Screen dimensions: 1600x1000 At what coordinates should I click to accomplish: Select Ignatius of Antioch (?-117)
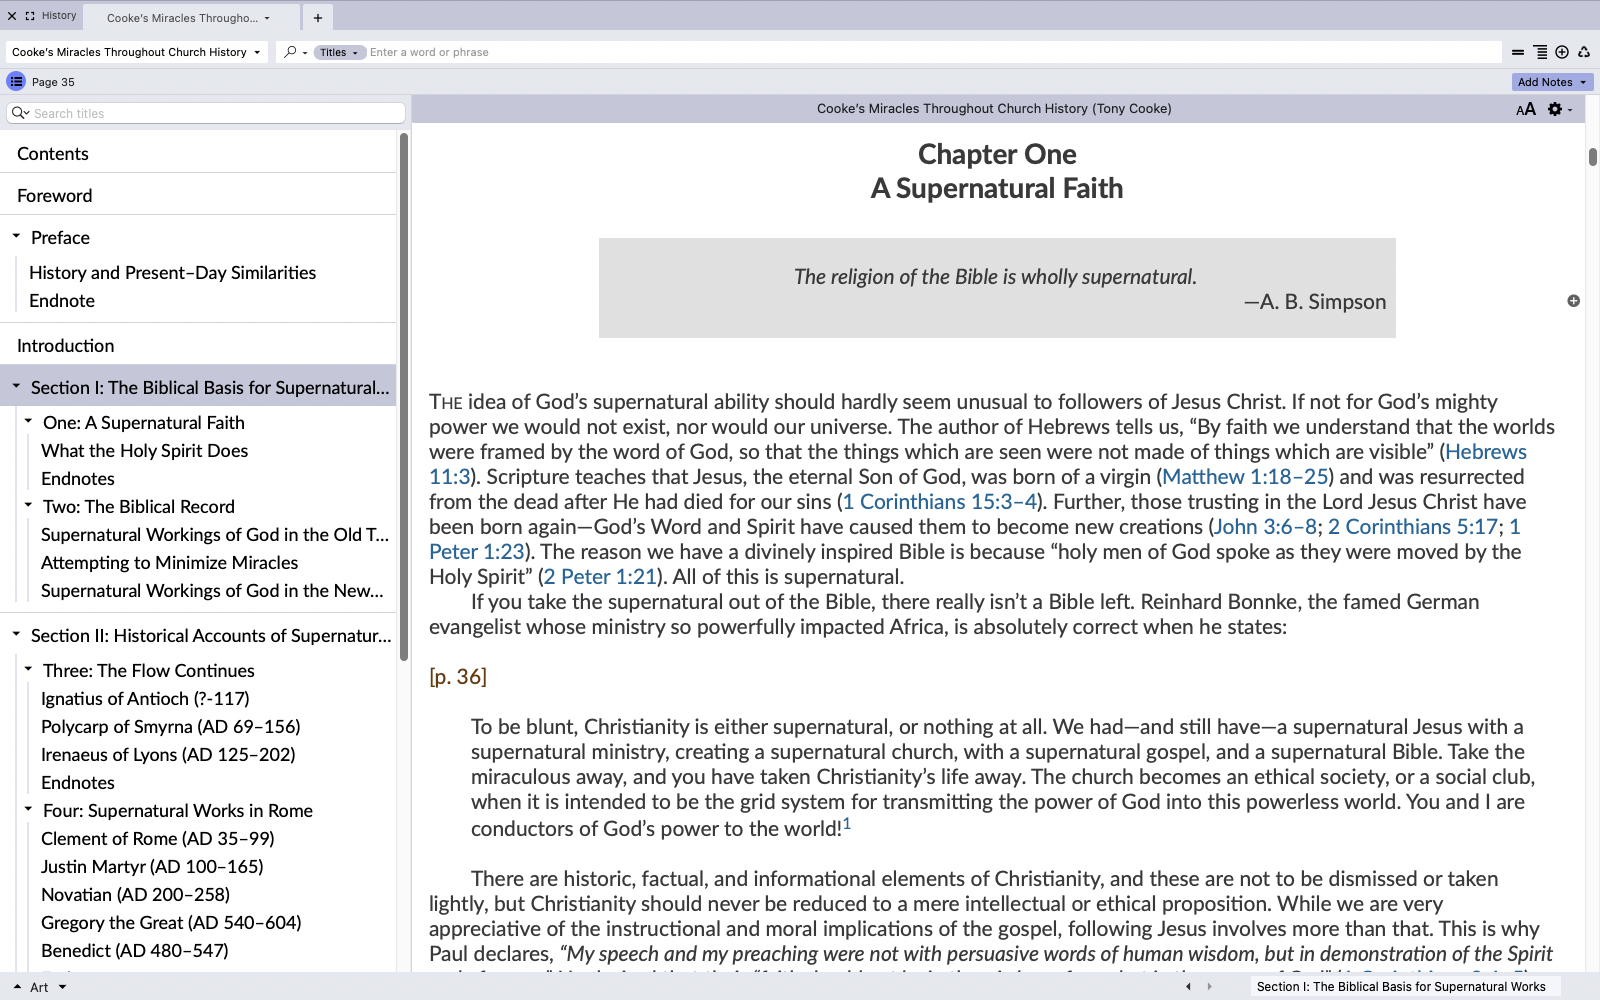(145, 699)
